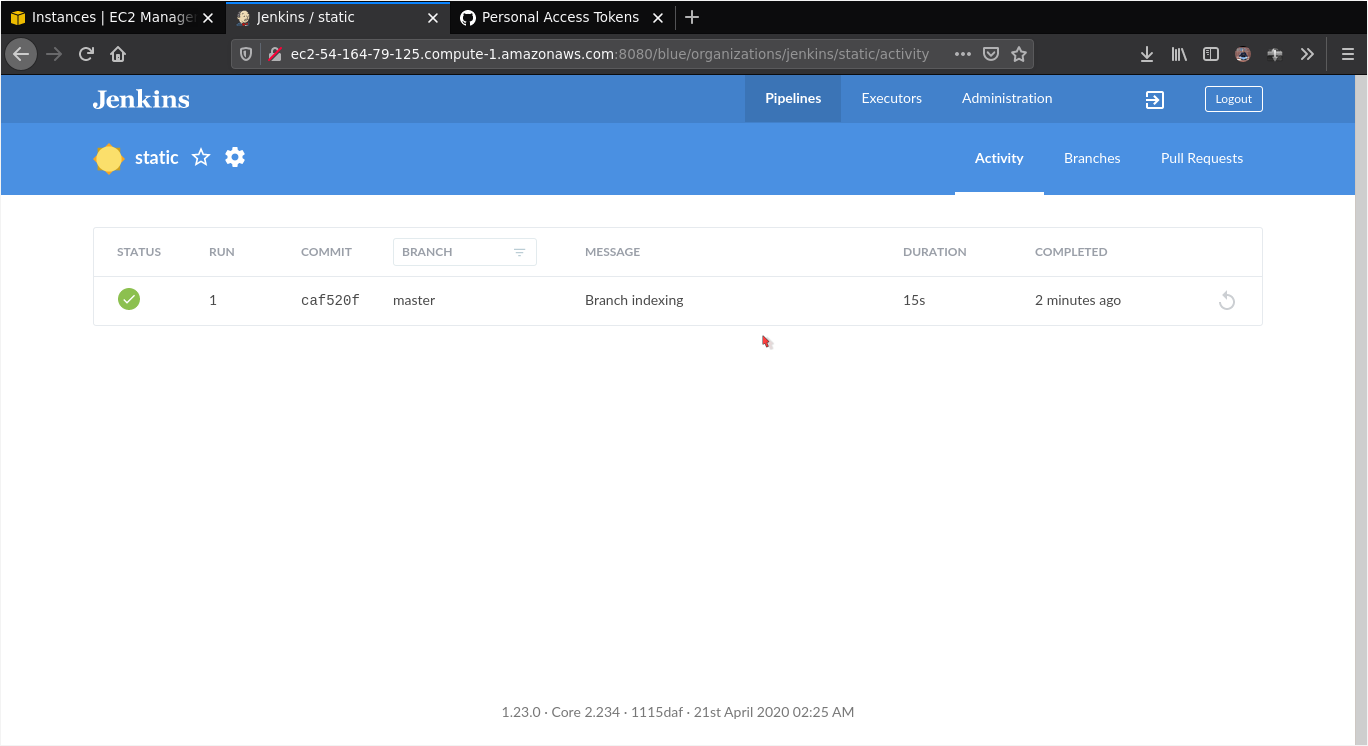Open the Administration menu
1368x746 pixels.
(x=1007, y=98)
